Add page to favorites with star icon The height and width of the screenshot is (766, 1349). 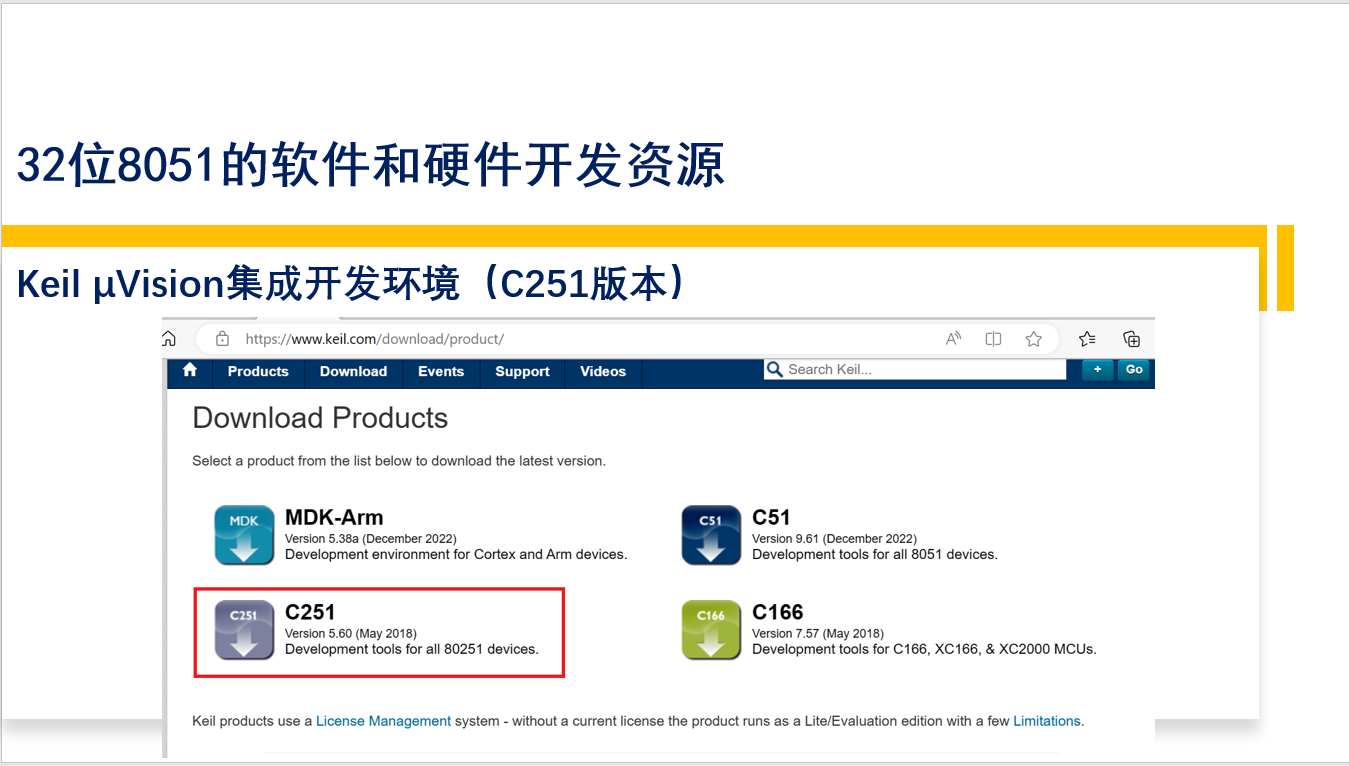click(1034, 339)
